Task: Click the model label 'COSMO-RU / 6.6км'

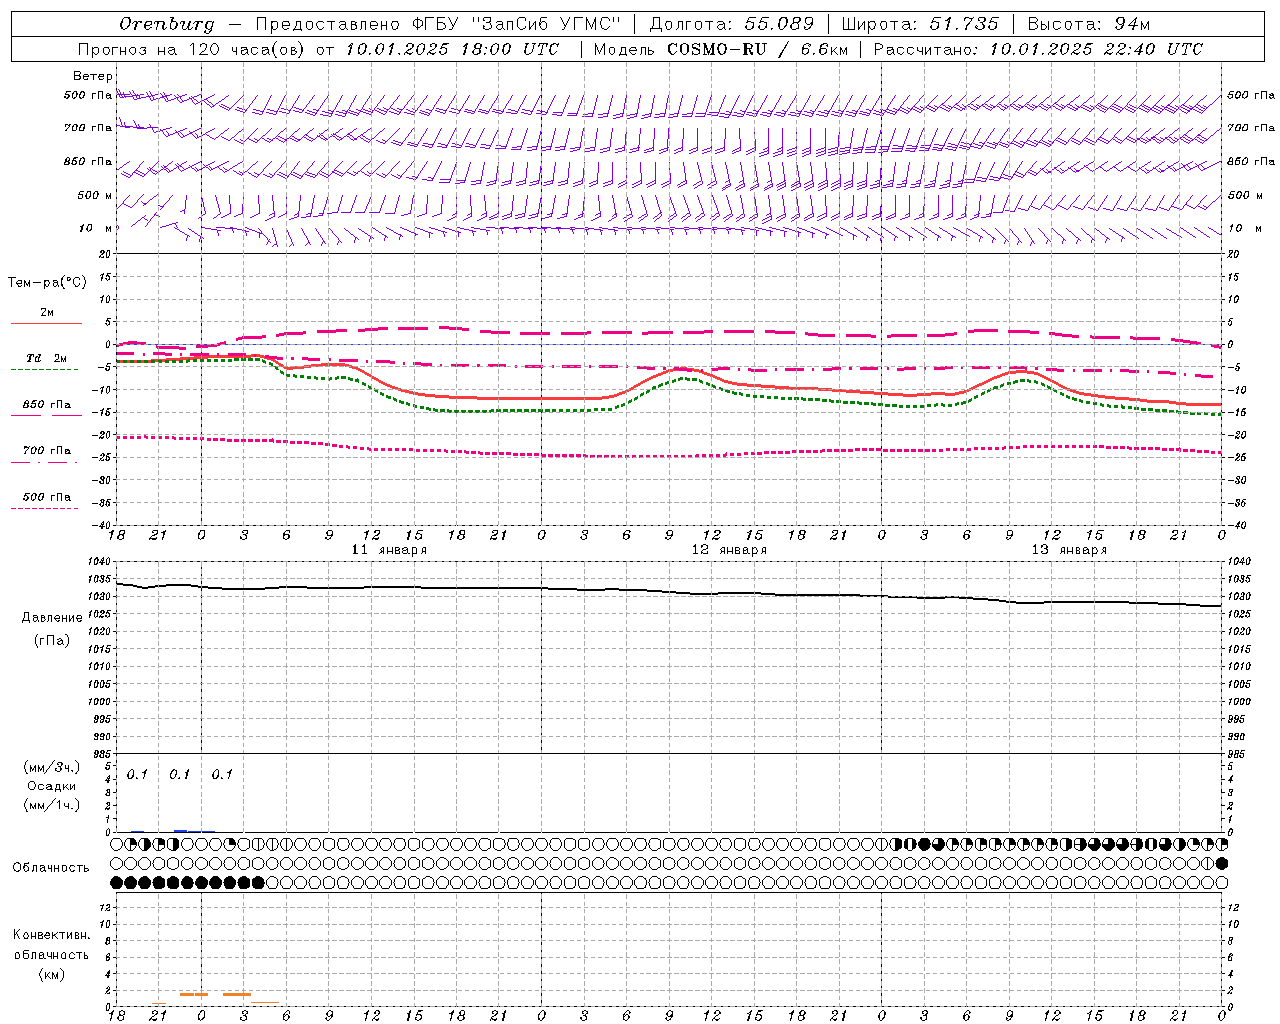Action: [x=757, y=49]
